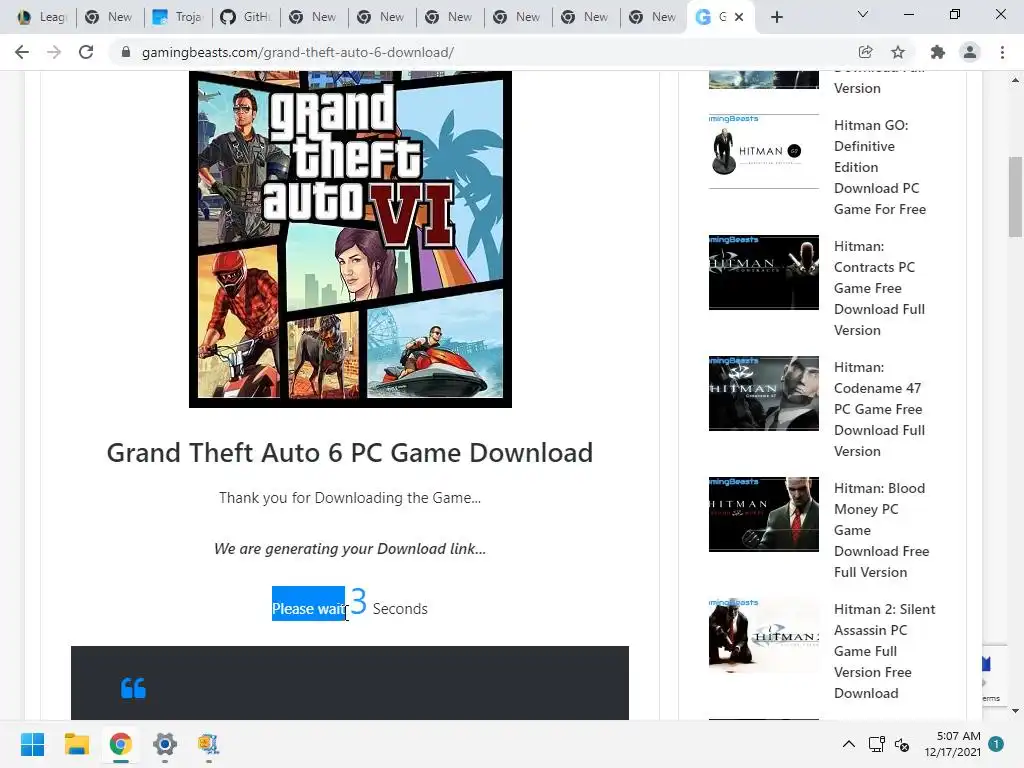This screenshot has width=1024, height=768.
Task: Click the muted volume tray icon
Action: click(902, 744)
